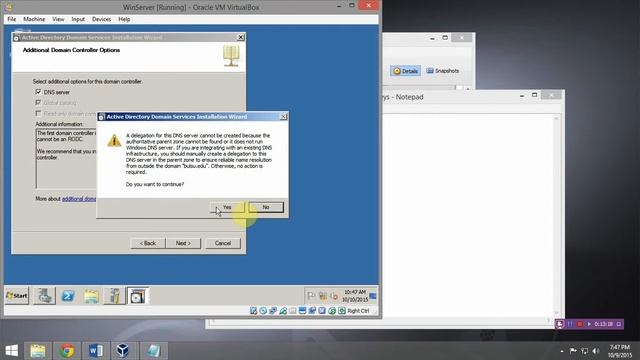Open the File menu in VirtualBox
The height and width of the screenshot is (360, 640).
[11, 19]
